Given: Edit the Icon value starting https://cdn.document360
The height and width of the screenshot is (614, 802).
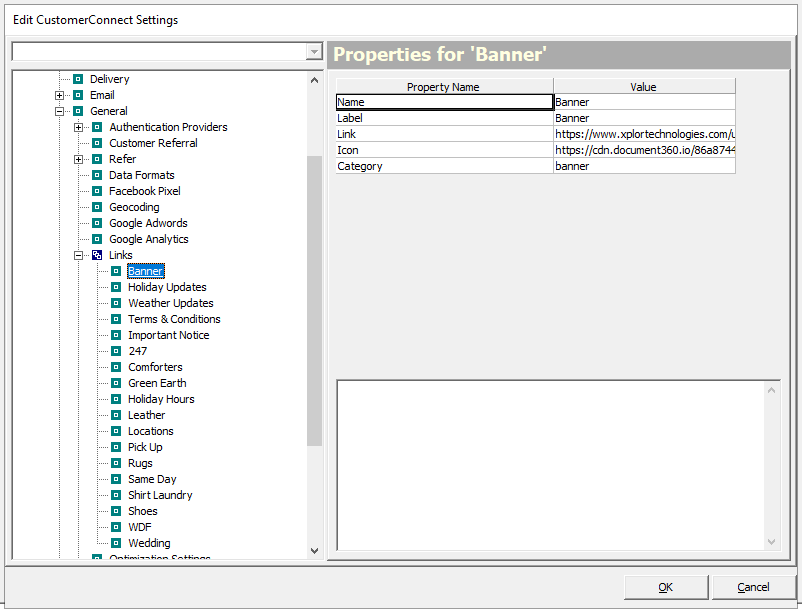Looking at the screenshot, I should pyautogui.click(x=644, y=150).
